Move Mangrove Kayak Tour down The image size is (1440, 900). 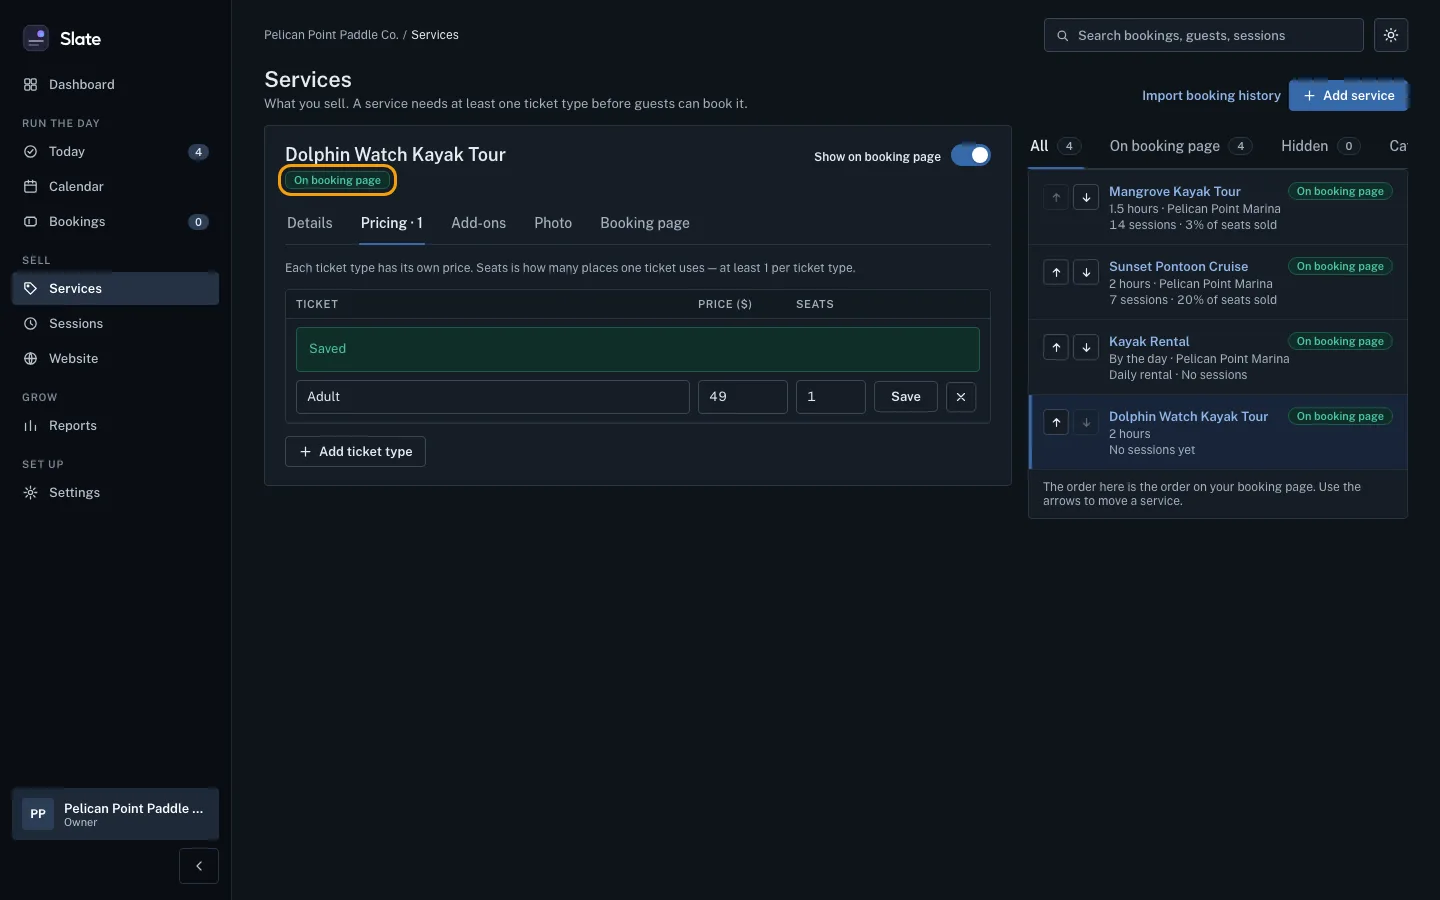(1086, 197)
